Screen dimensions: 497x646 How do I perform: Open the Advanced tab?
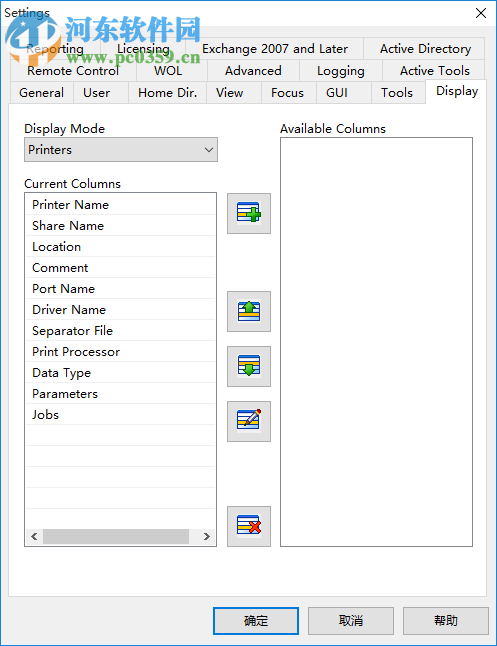(x=253, y=70)
